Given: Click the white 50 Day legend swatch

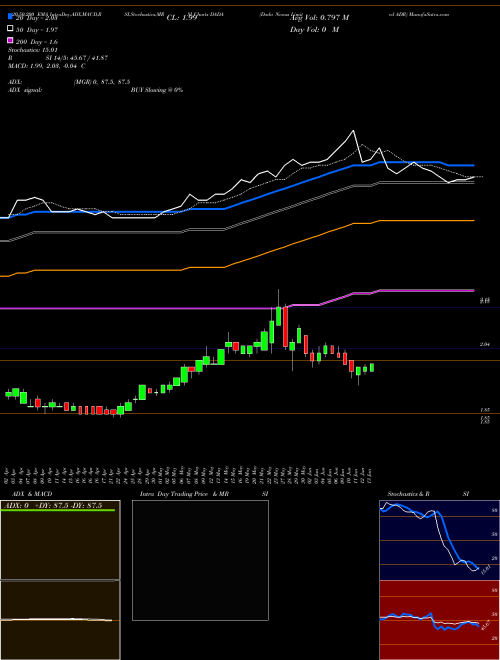Looking at the screenshot, I should pos(10,29).
